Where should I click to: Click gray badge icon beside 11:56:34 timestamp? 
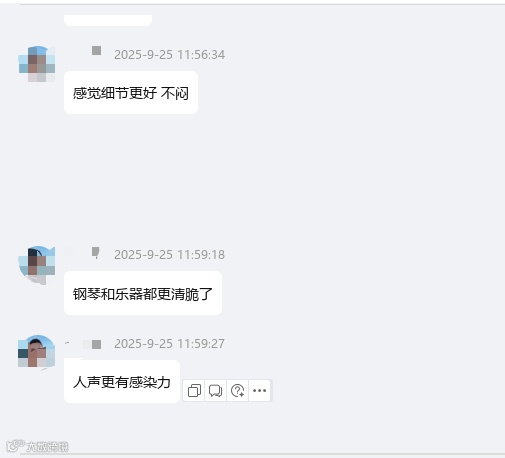(96, 51)
